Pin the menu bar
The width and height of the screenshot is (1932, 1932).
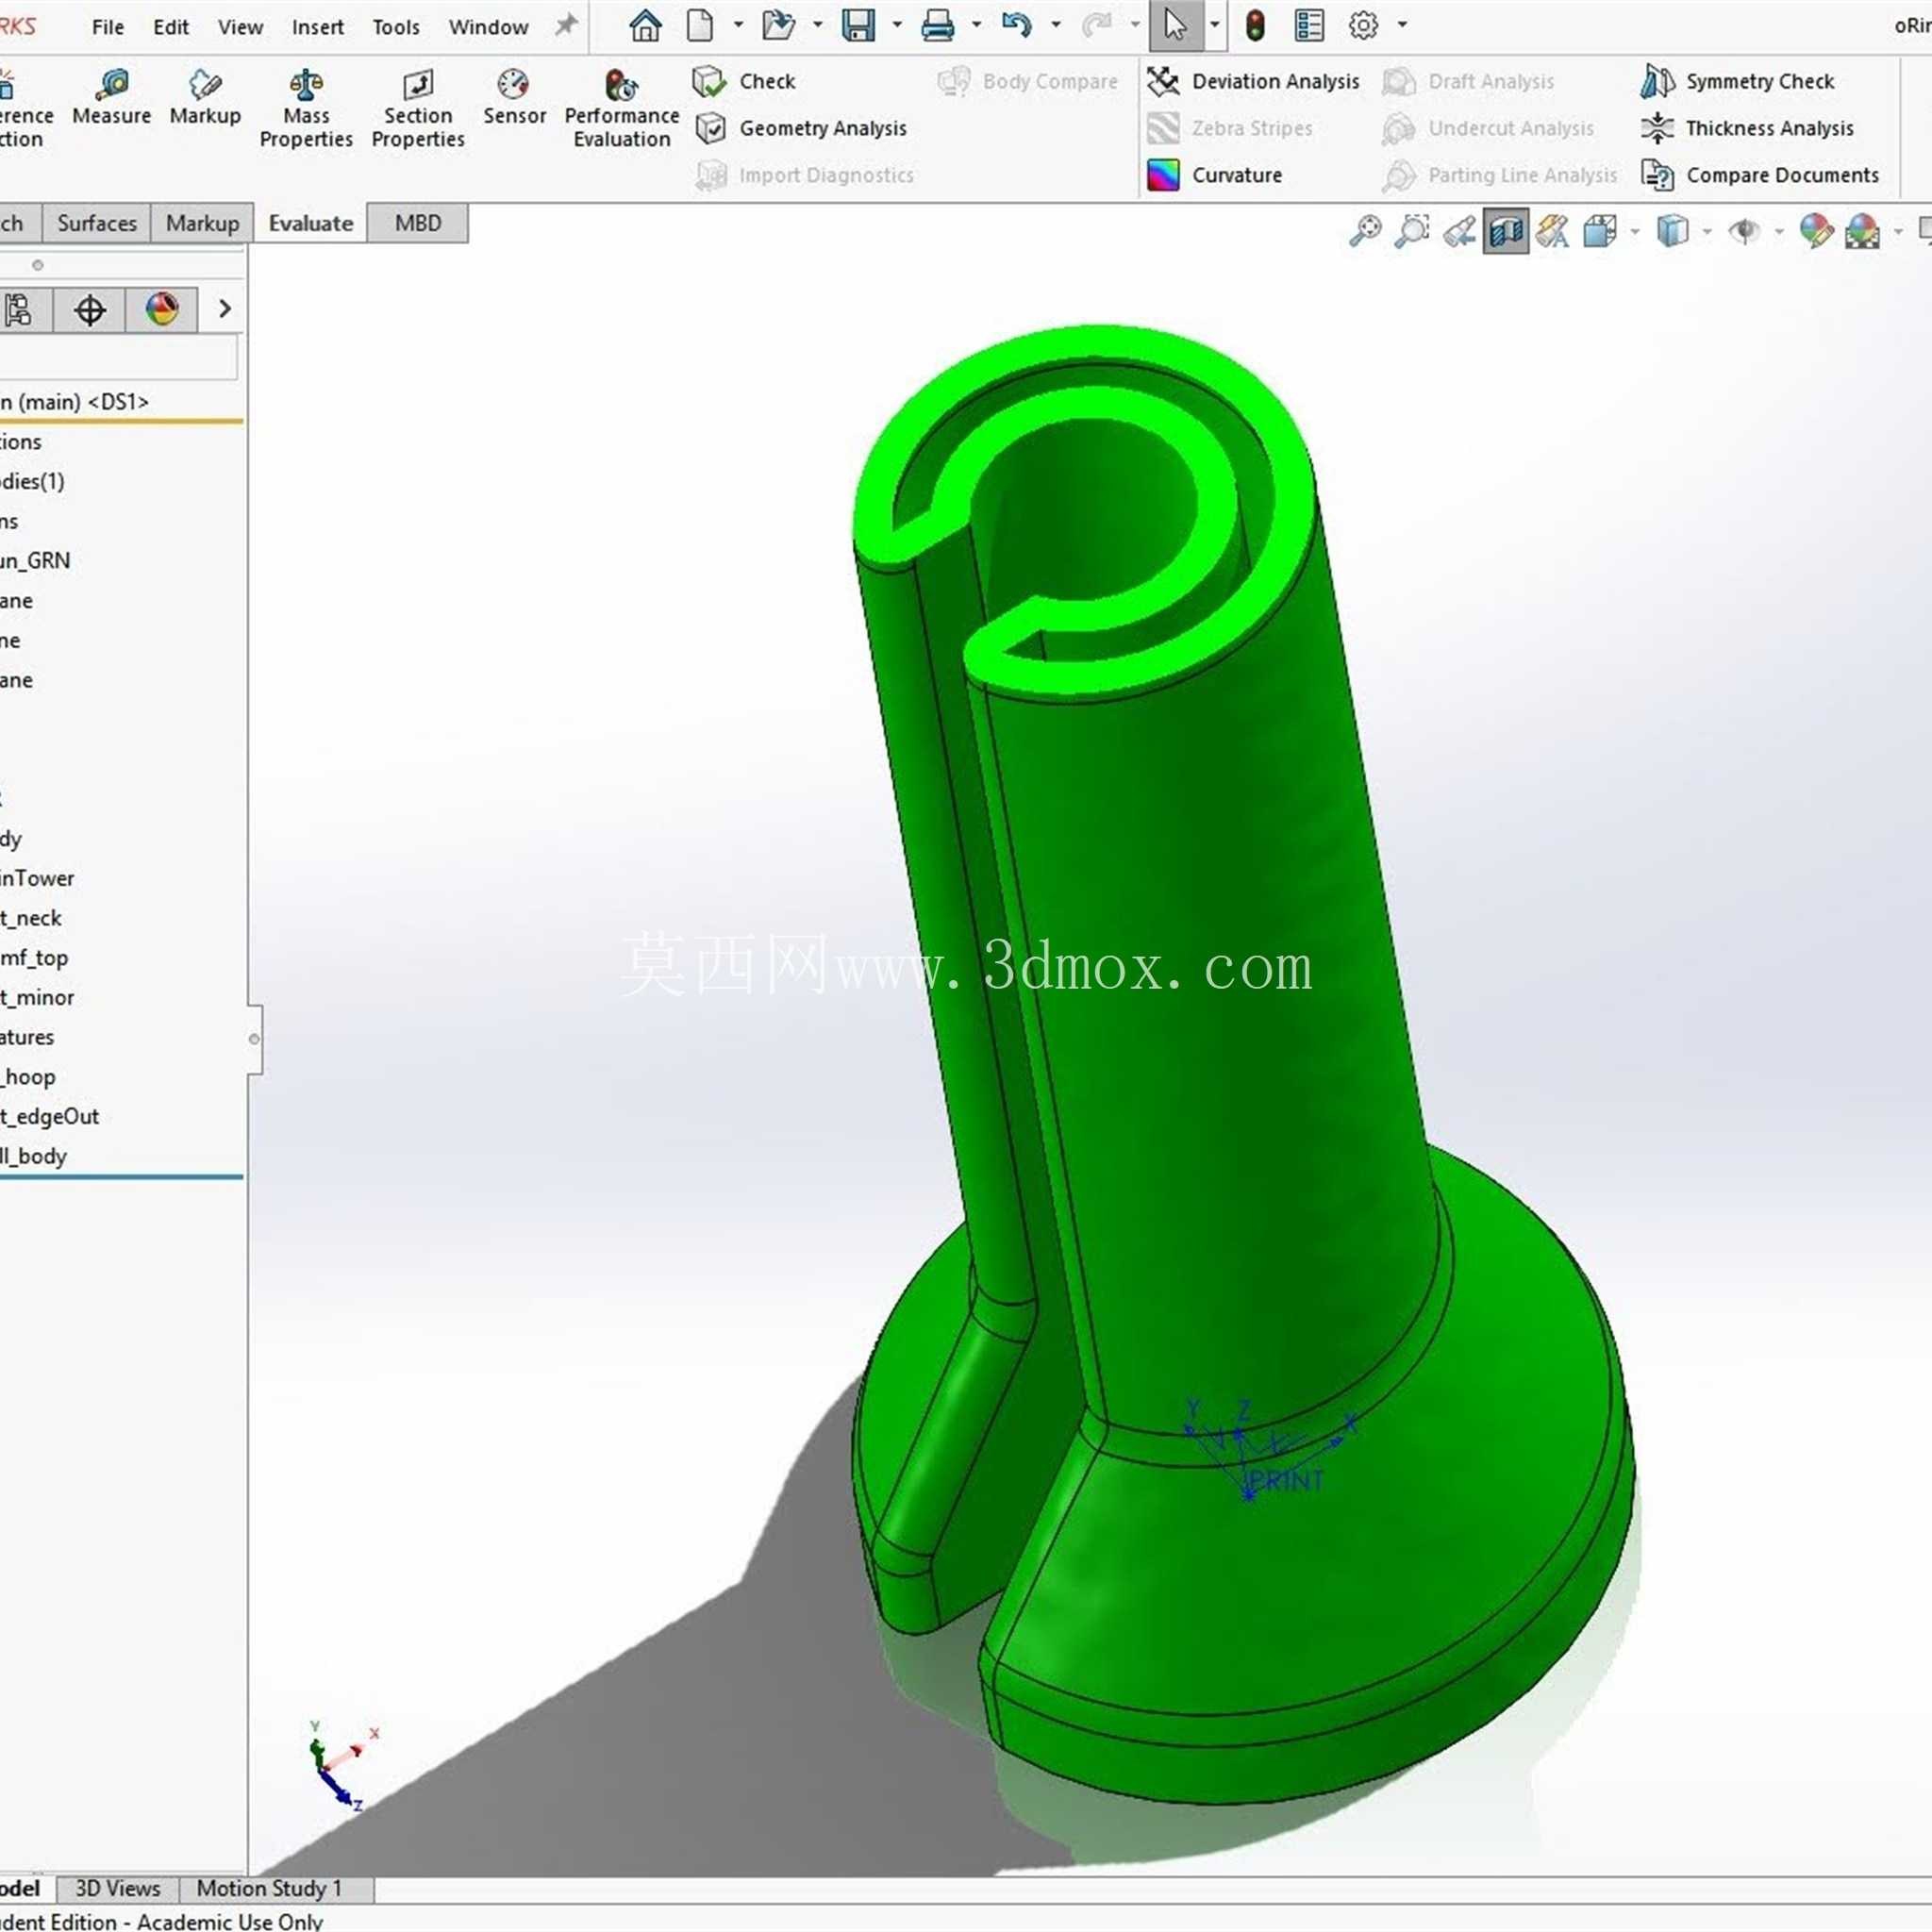[566, 25]
